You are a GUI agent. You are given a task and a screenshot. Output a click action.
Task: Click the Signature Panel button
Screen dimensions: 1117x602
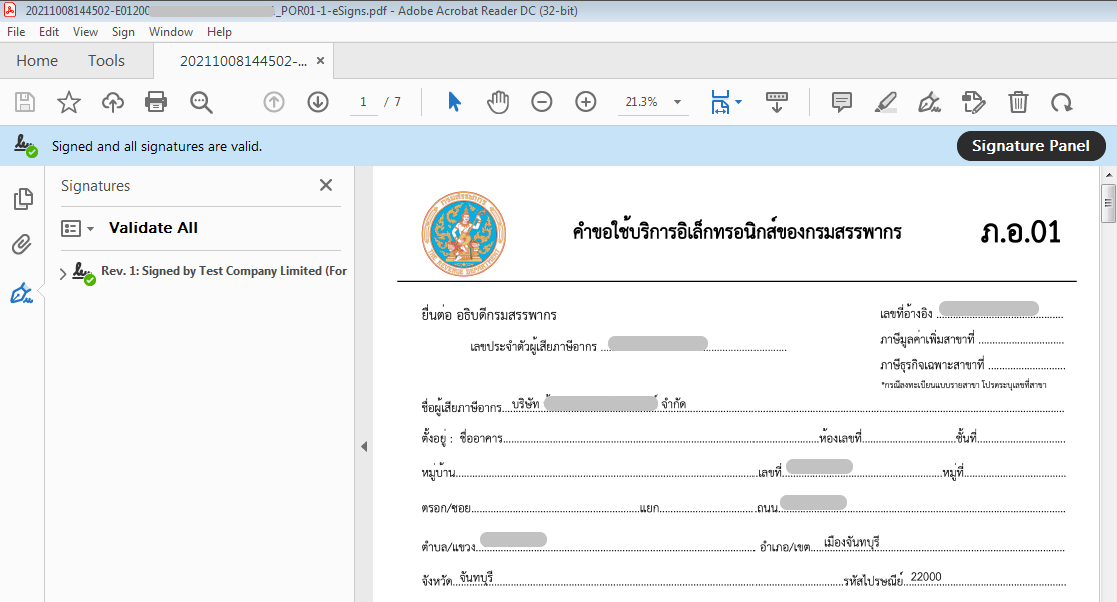click(1031, 146)
